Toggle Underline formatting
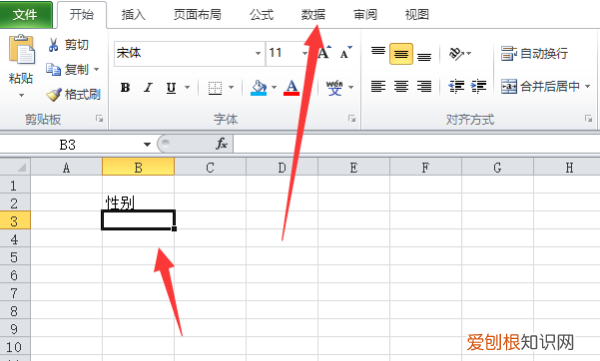 pos(171,88)
